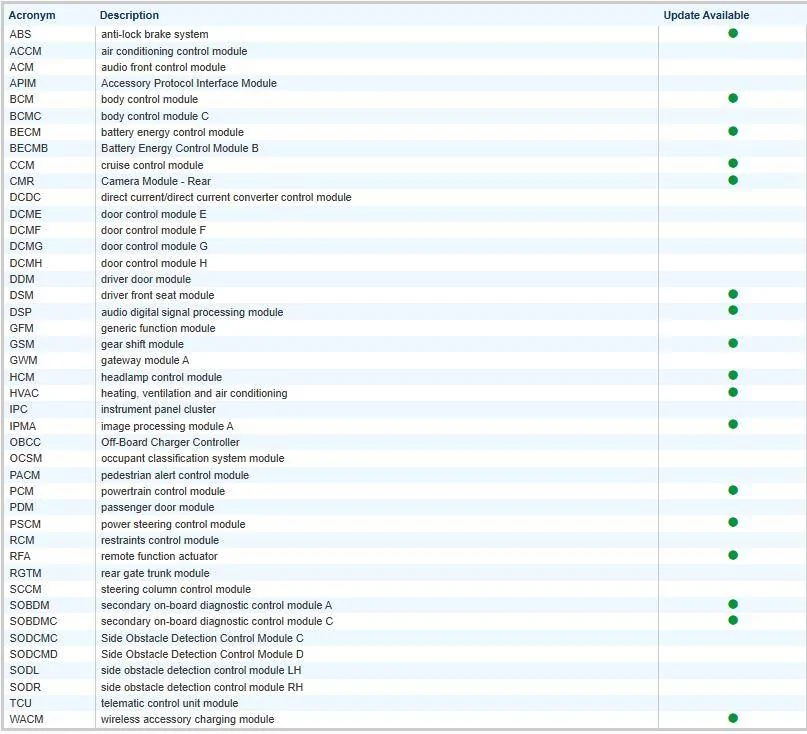This screenshot has width=807, height=734.
Task: Click the green update indicator for BCM
Action: pos(733,98)
